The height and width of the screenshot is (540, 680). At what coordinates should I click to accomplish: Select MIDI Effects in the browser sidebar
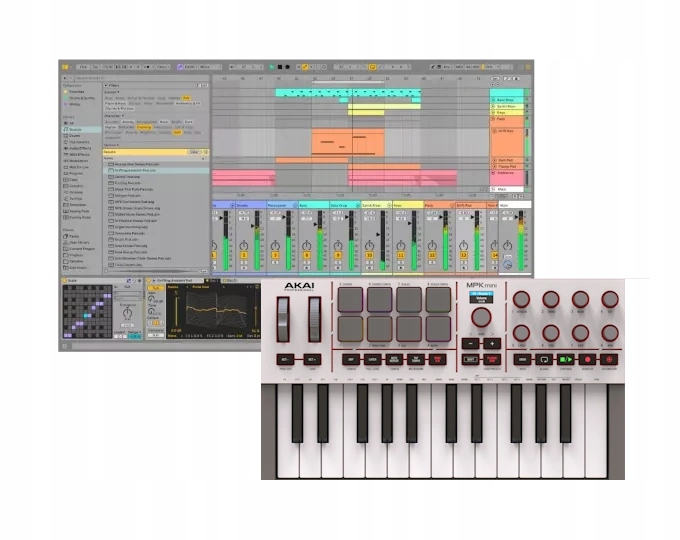coord(79,154)
